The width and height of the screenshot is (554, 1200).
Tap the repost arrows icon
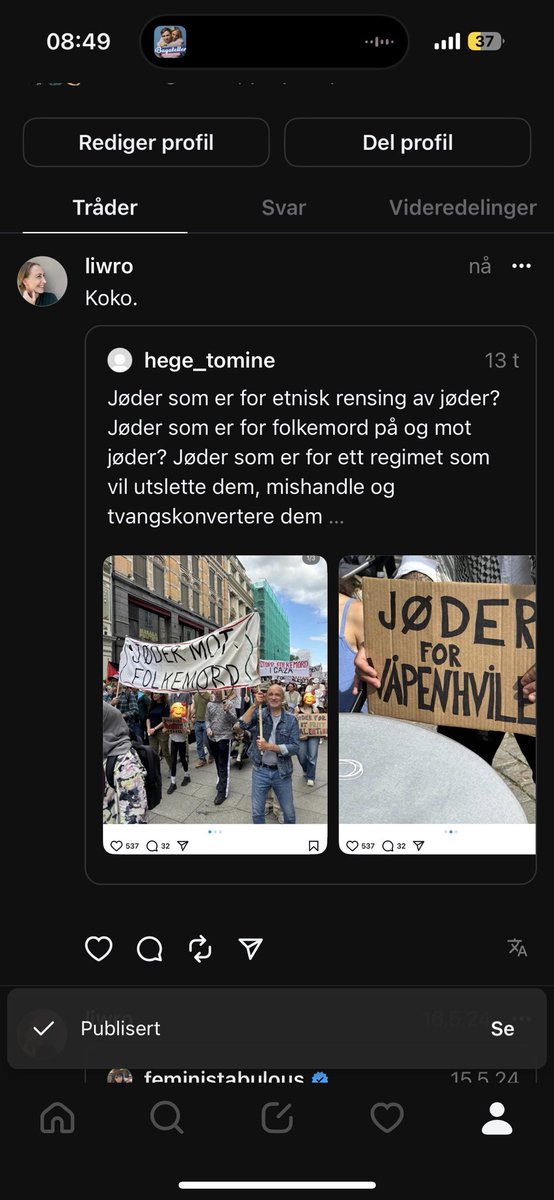[x=200, y=948]
